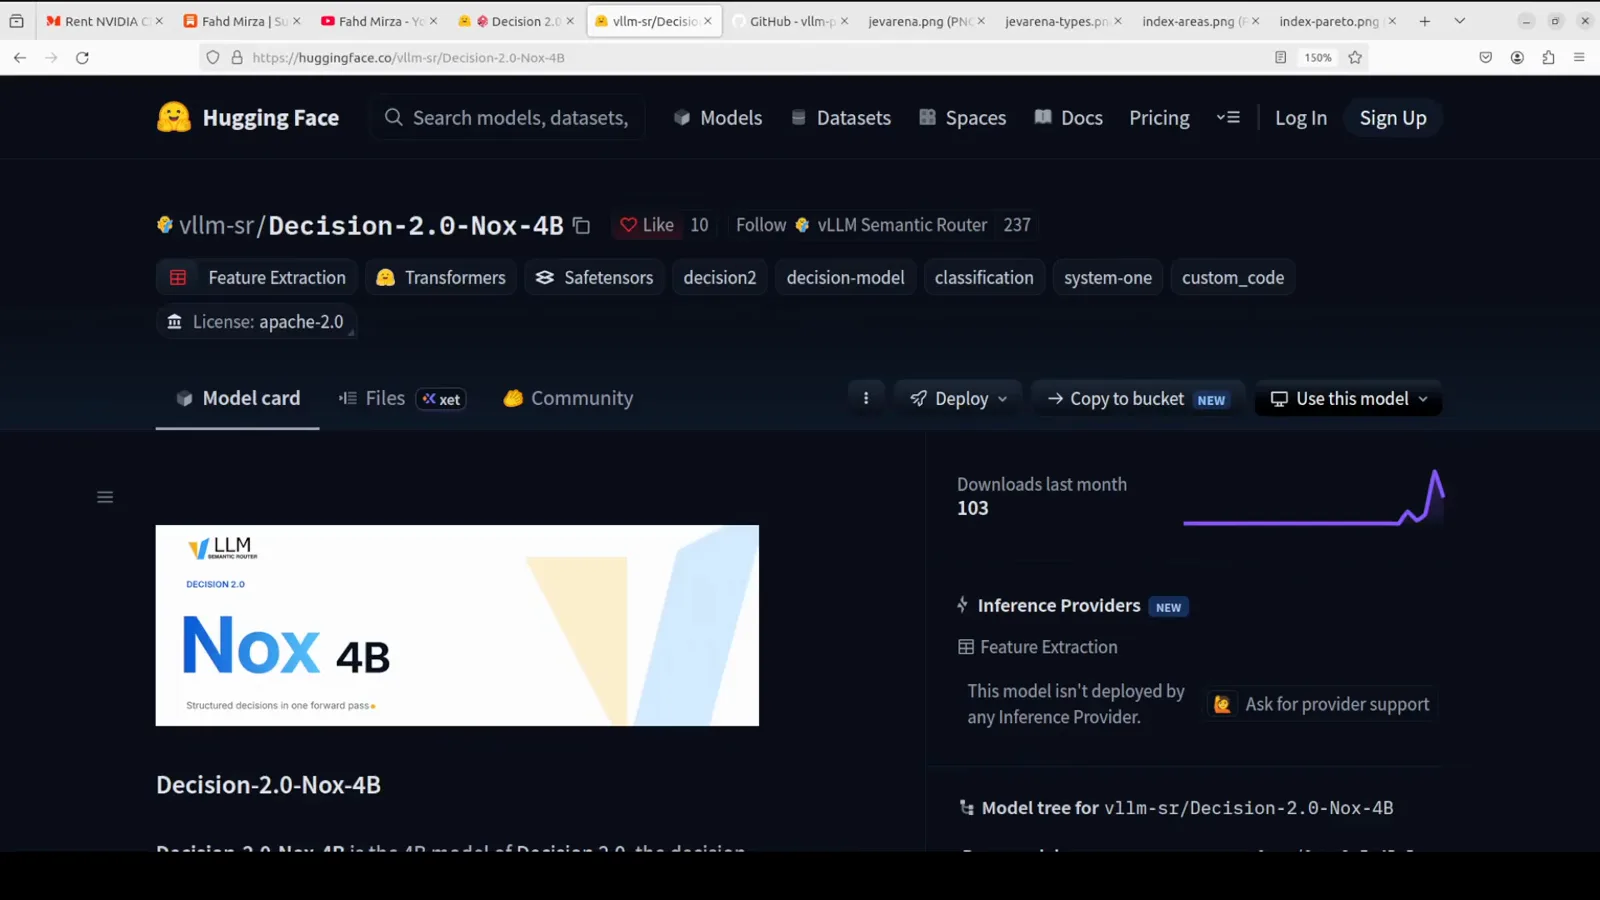Click the Sign Up button

[1393, 118]
